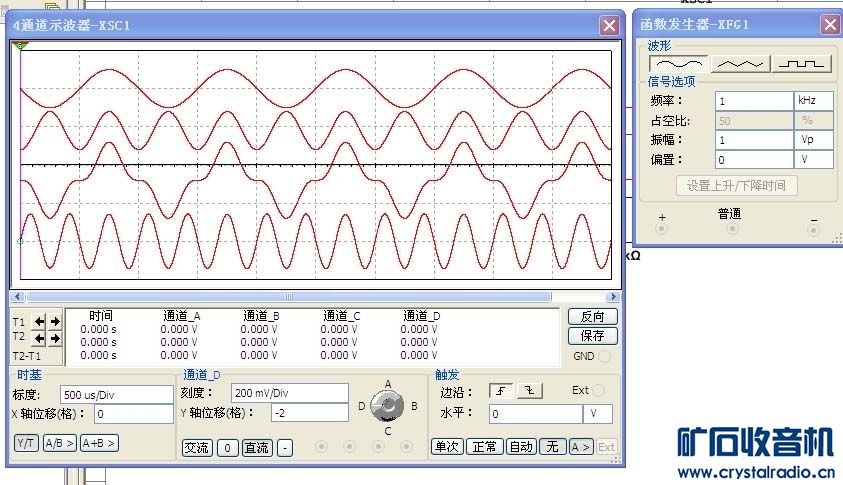
Task: Switch display to Y/T mode
Action: coord(26,443)
